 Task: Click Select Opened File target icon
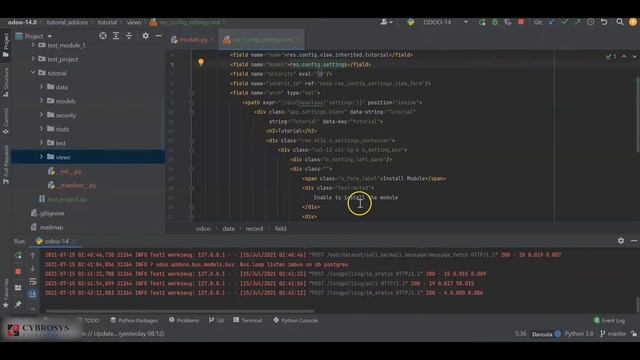[103, 36]
